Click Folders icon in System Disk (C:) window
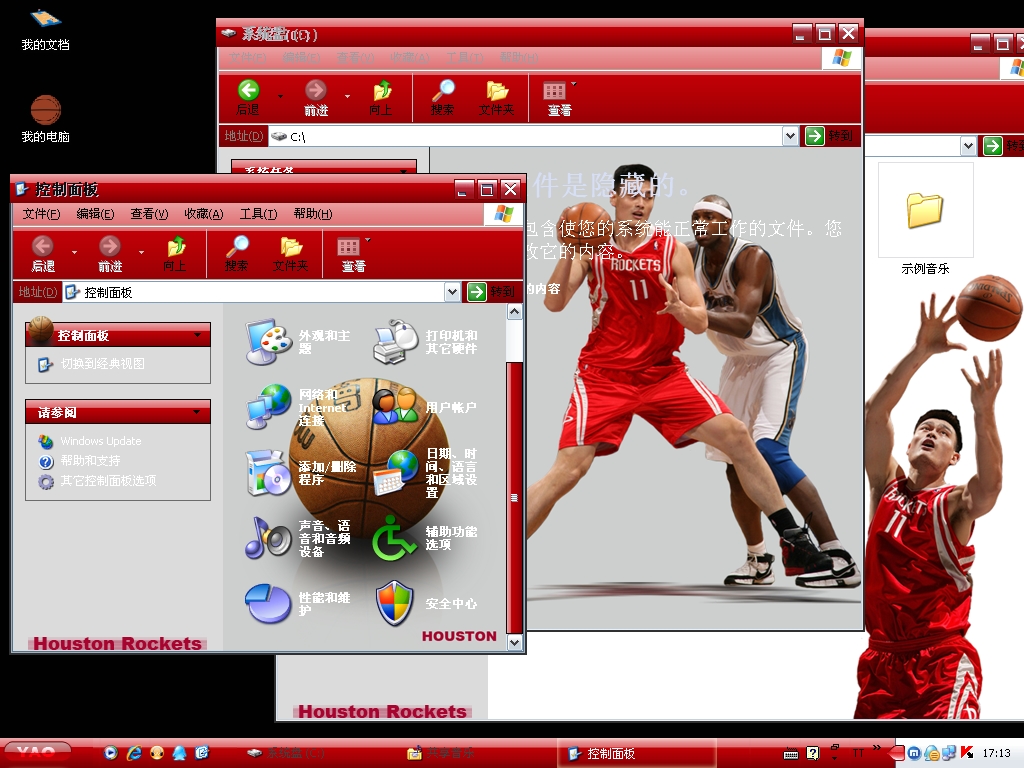Screen dimensions: 1024x768 tap(497, 90)
